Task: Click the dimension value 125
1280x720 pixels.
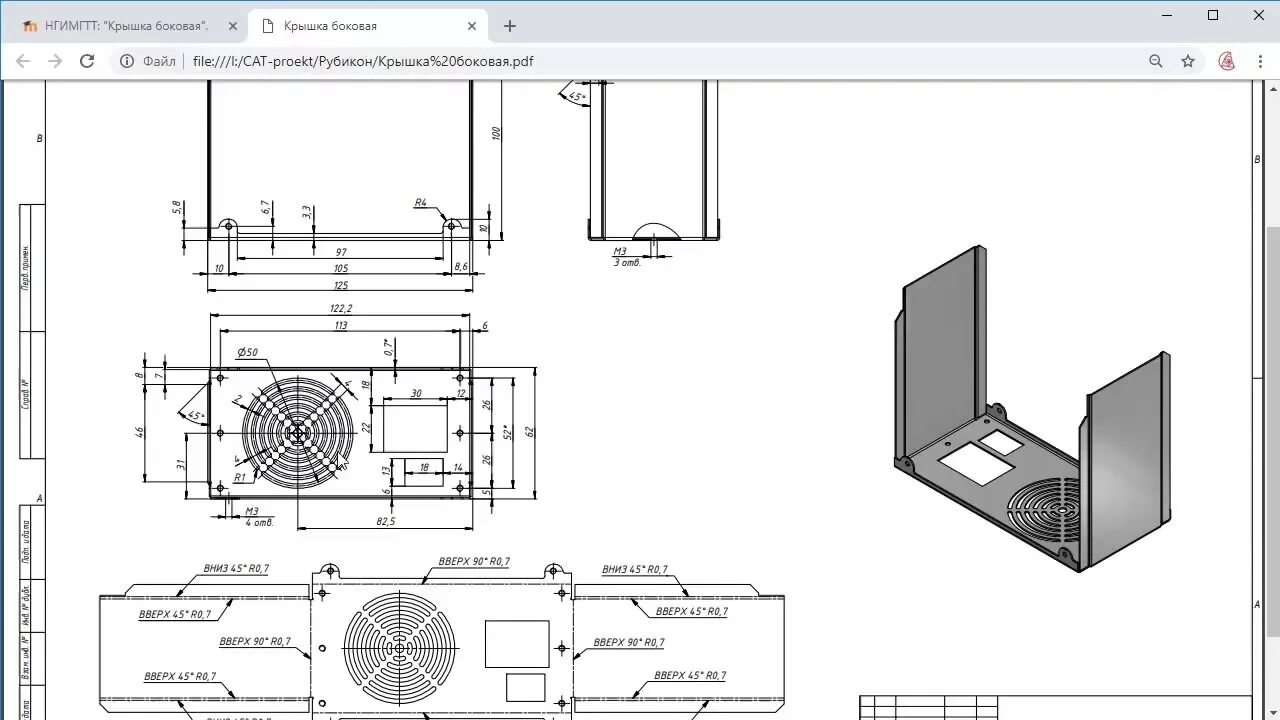Action: [341, 285]
